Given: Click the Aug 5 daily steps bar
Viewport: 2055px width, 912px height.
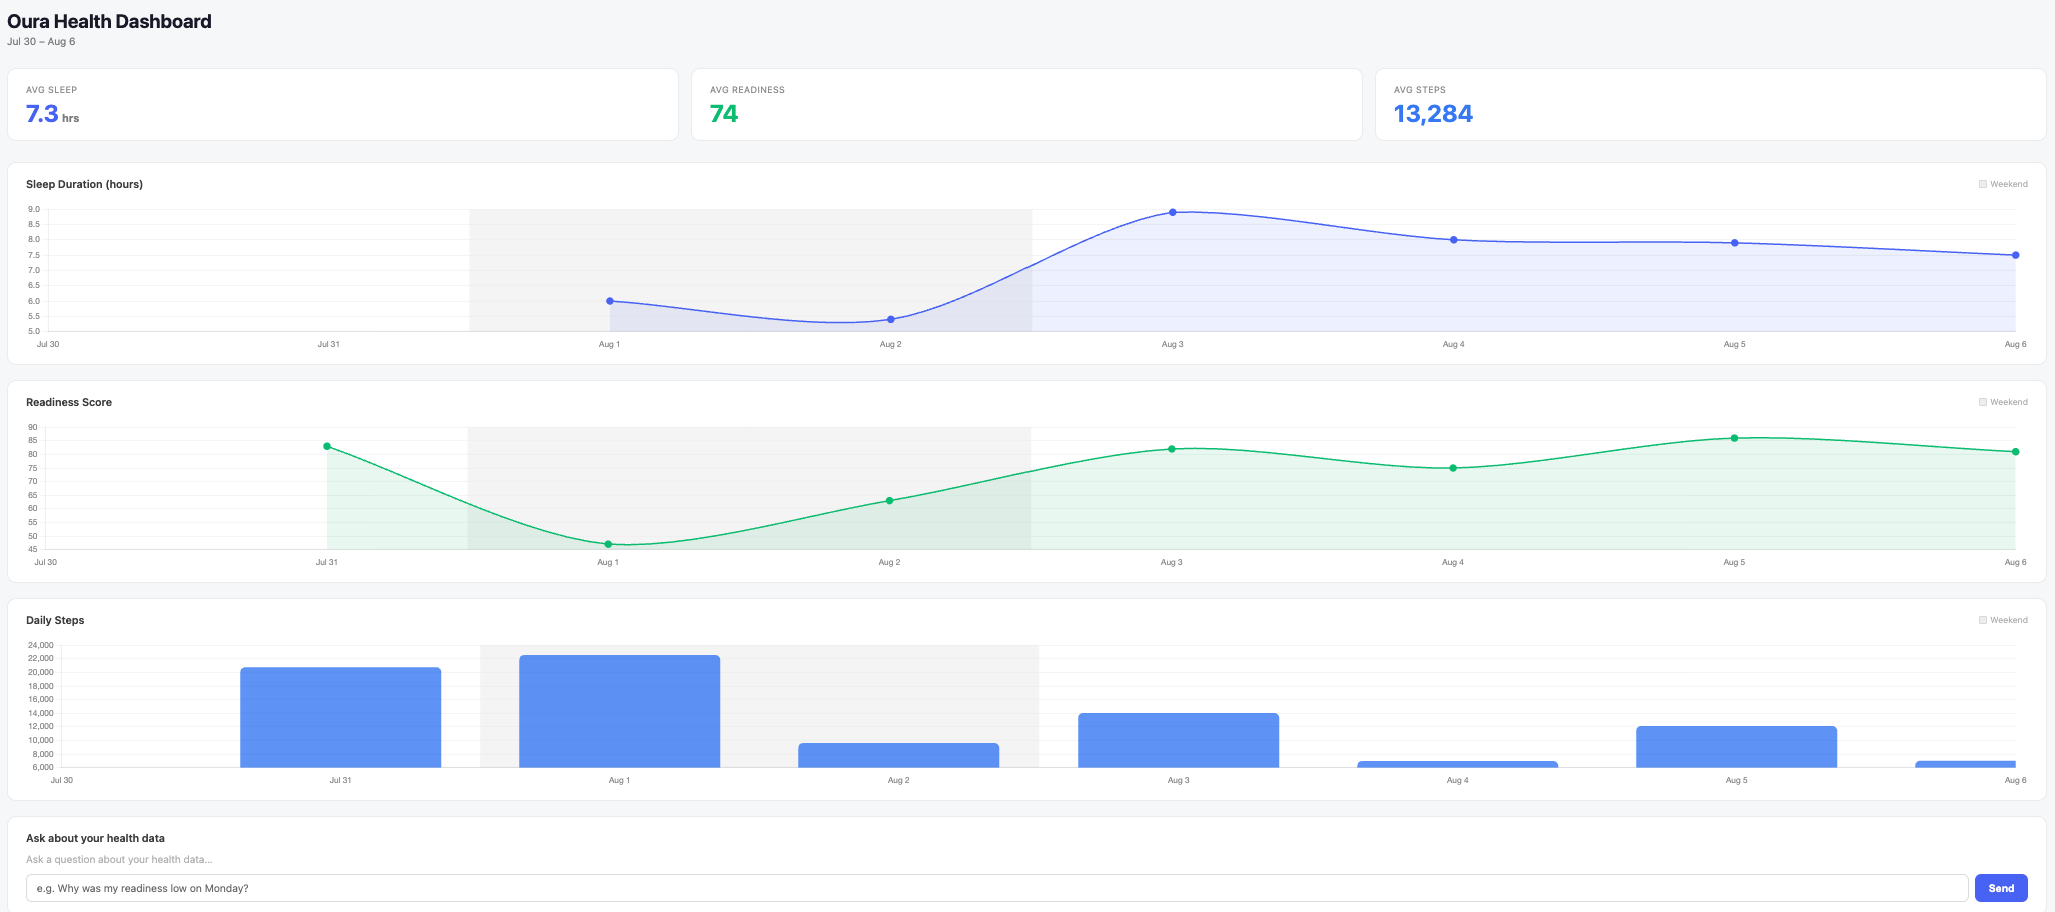Looking at the screenshot, I should (x=1737, y=747).
